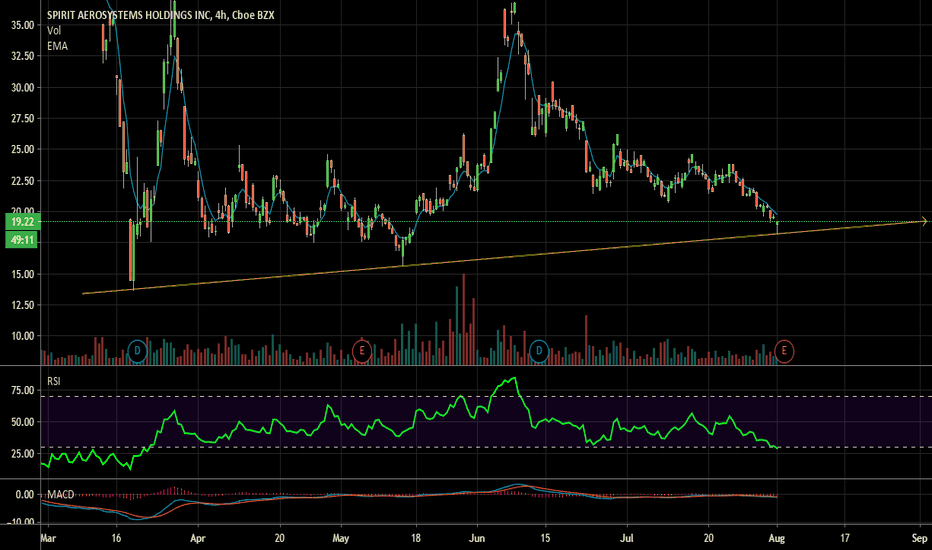
Task: Click the Spirit Aerosystems Holdings chart title
Action: (160, 15)
